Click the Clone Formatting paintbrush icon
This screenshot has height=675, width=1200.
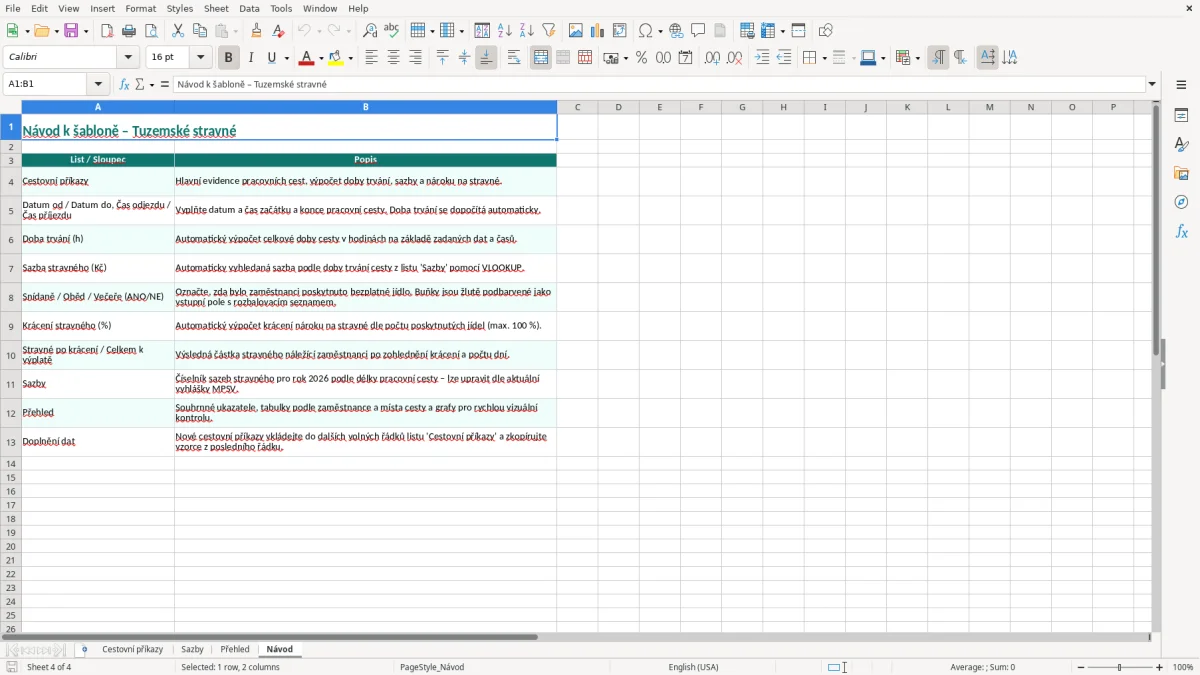[257, 31]
